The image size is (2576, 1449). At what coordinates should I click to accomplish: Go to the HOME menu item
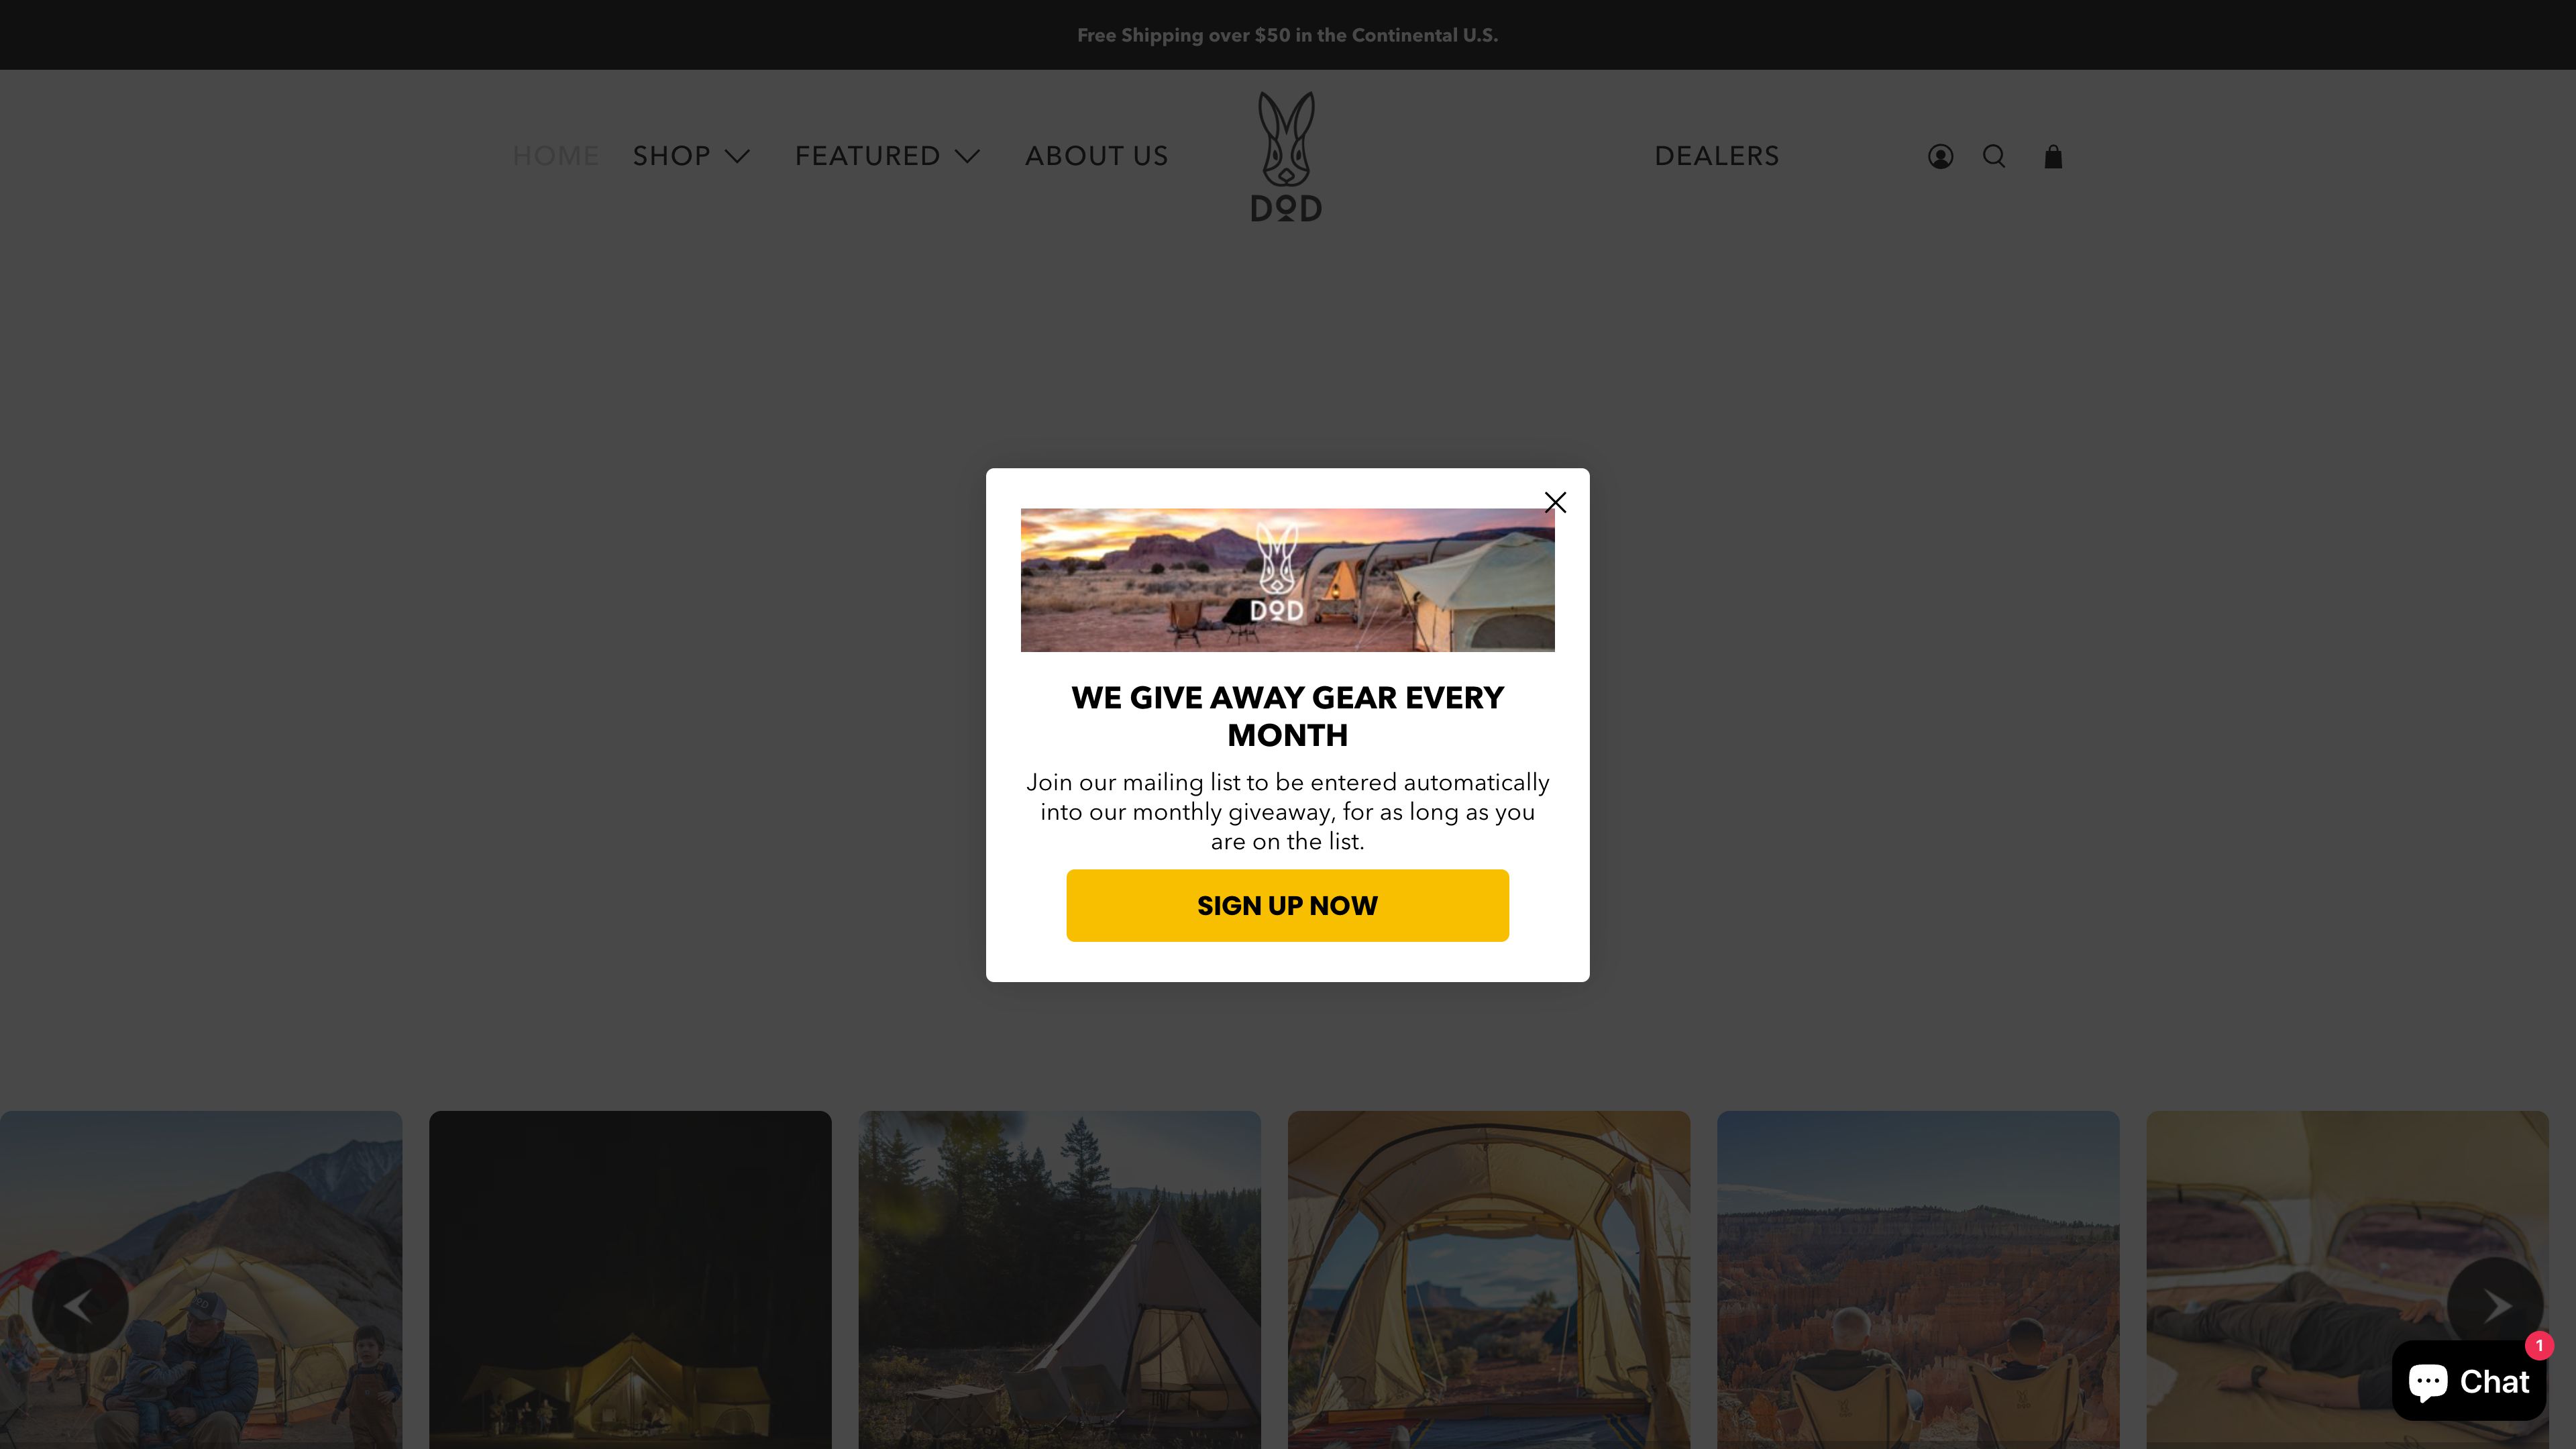(x=555, y=156)
